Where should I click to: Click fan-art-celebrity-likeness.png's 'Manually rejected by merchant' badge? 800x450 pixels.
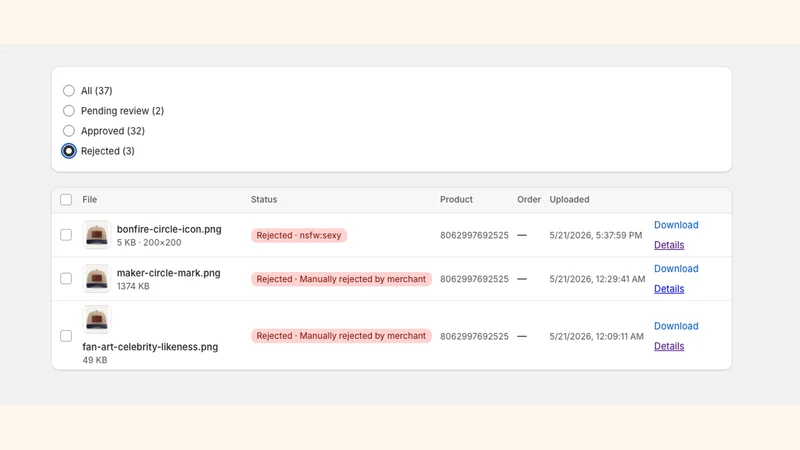click(341, 336)
